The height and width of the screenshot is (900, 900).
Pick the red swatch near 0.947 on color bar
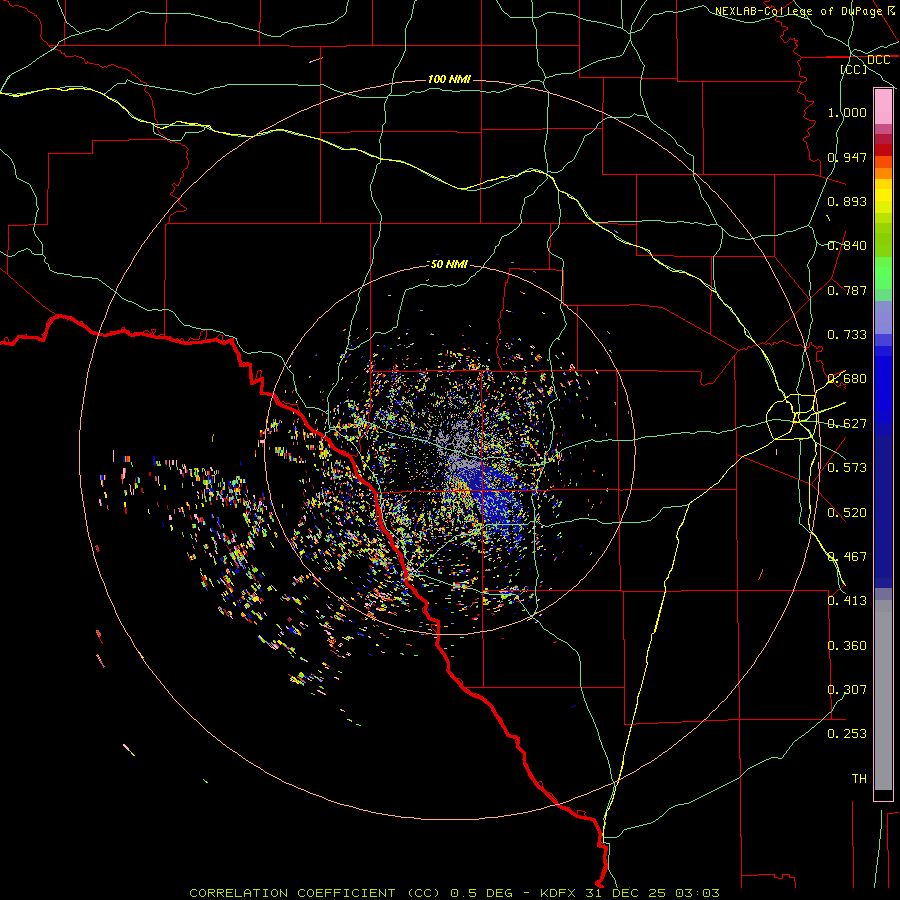(x=883, y=150)
